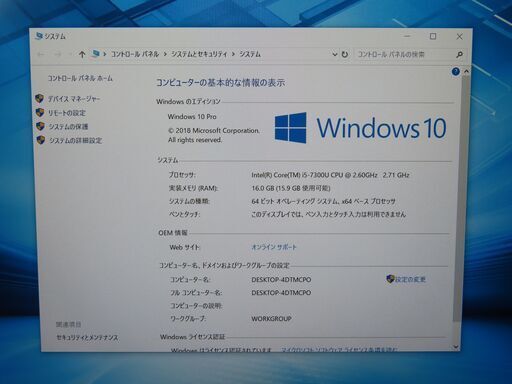
Task: Click システム breadcrumb in address bar
Action: coord(250,54)
